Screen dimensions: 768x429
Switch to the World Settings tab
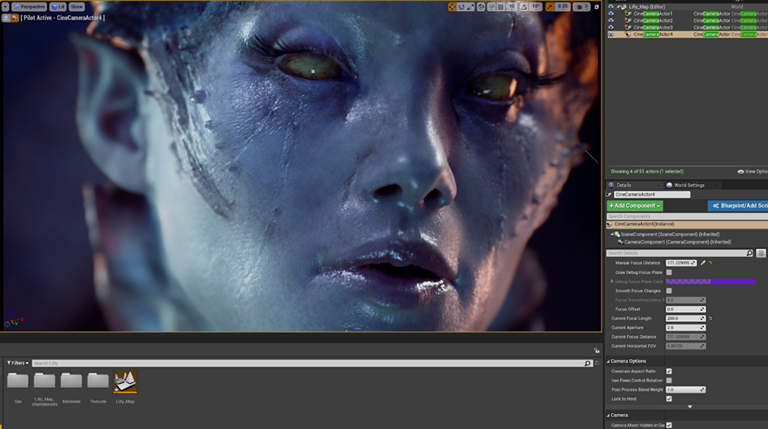tap(688, 185)
